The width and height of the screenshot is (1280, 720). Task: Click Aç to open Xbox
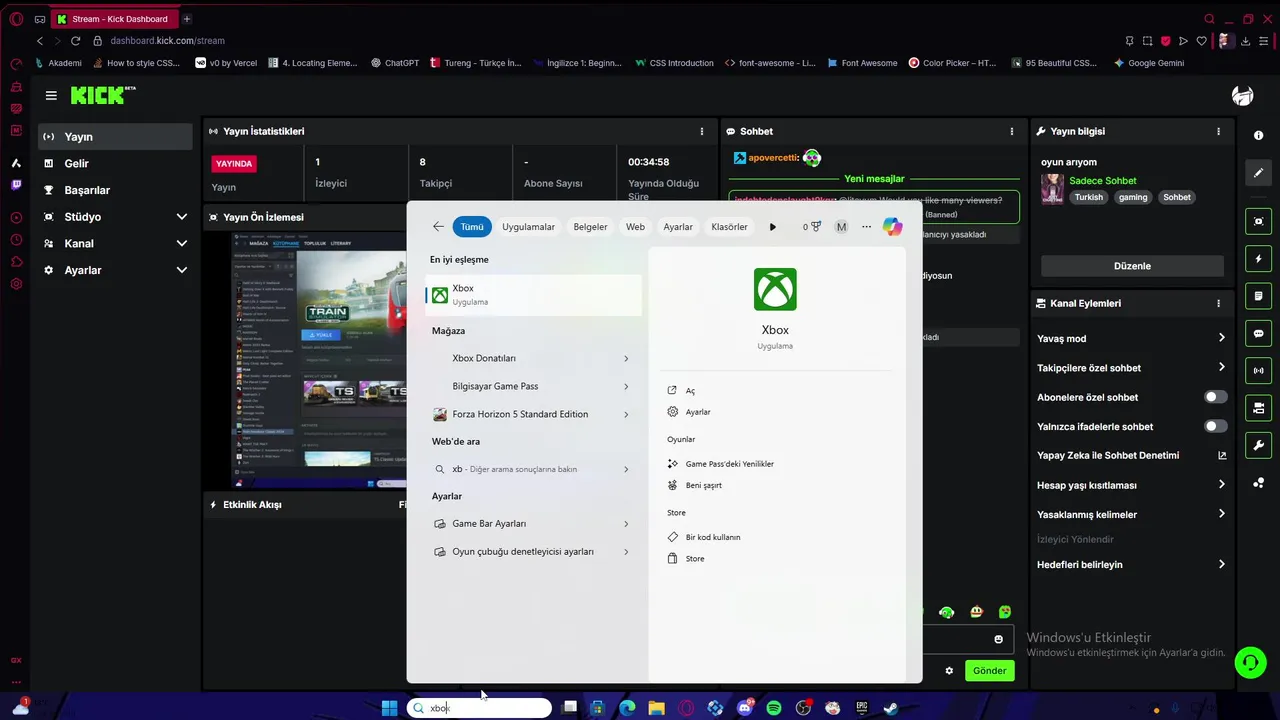(690, 391)
